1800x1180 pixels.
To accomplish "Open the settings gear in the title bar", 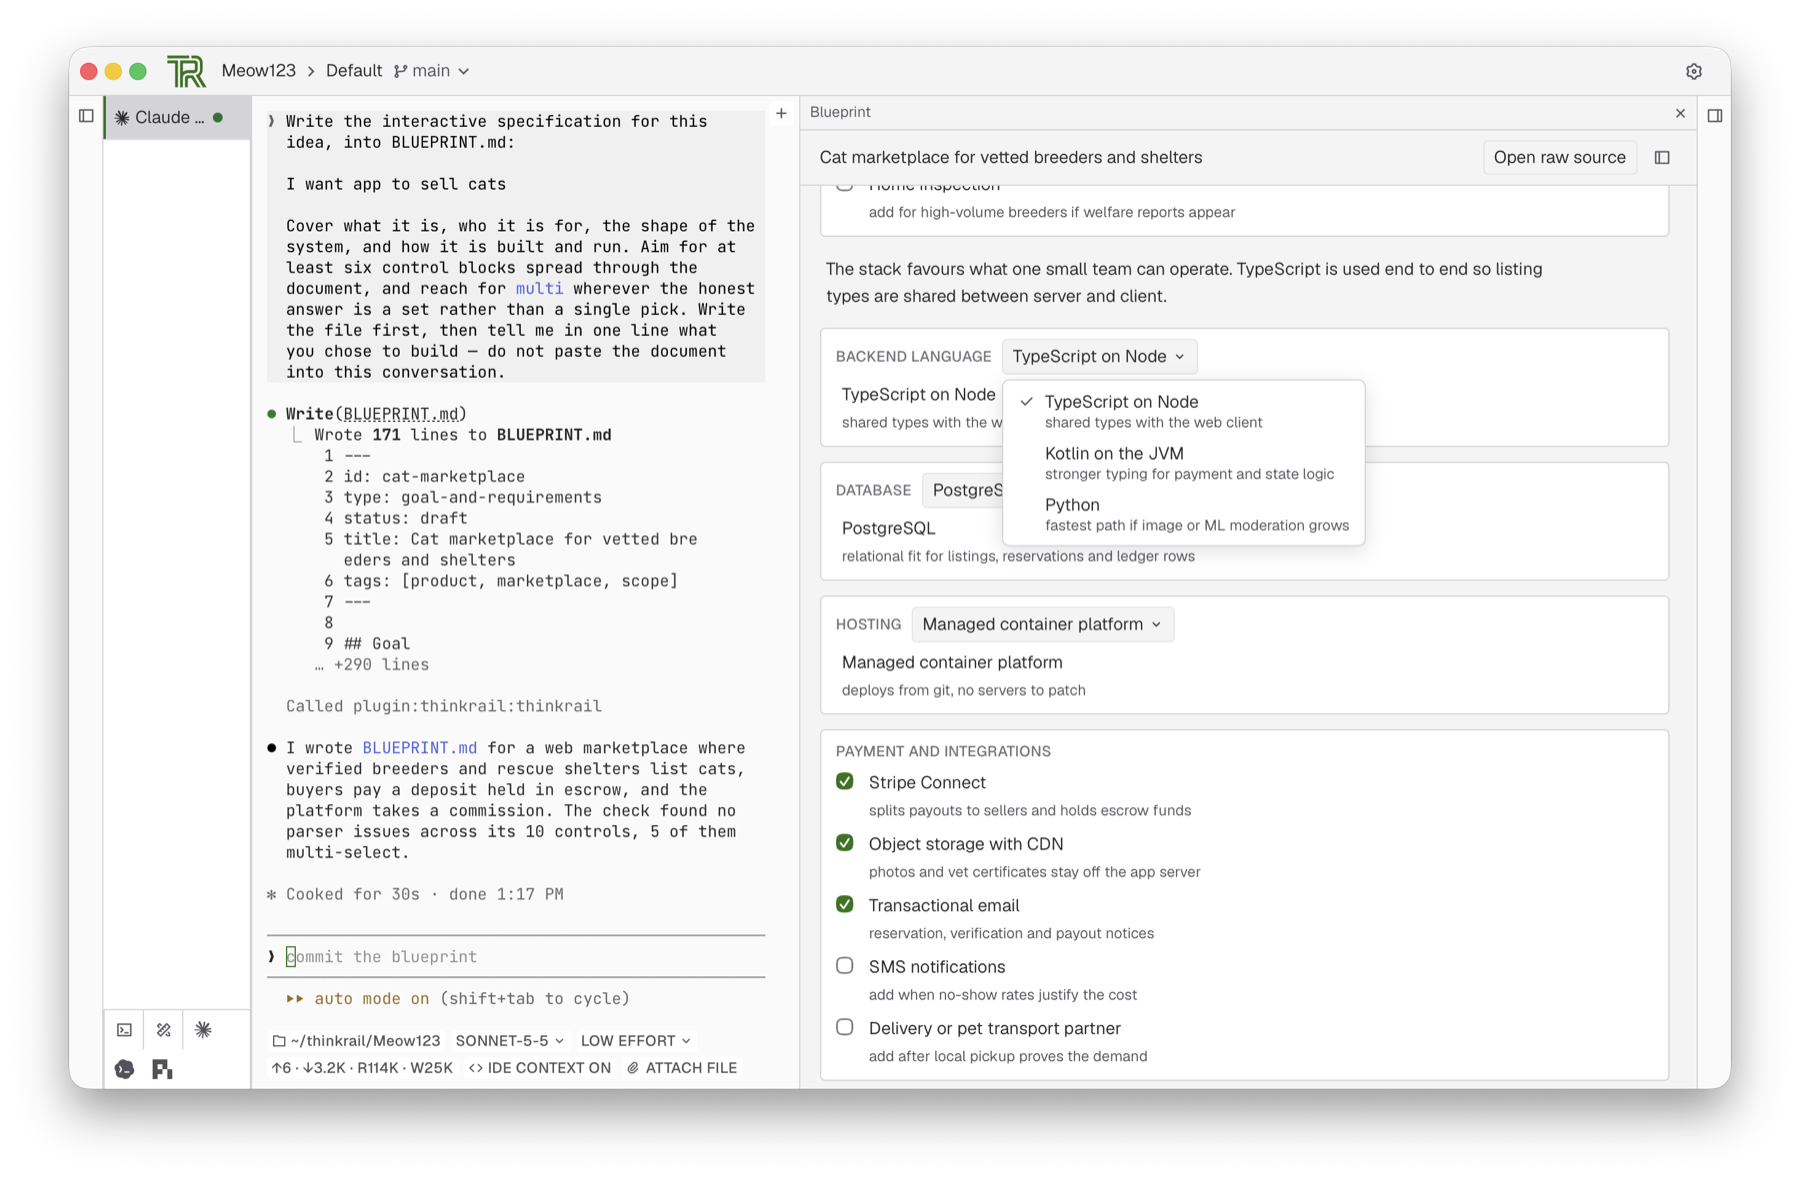I will [1693, 71].
